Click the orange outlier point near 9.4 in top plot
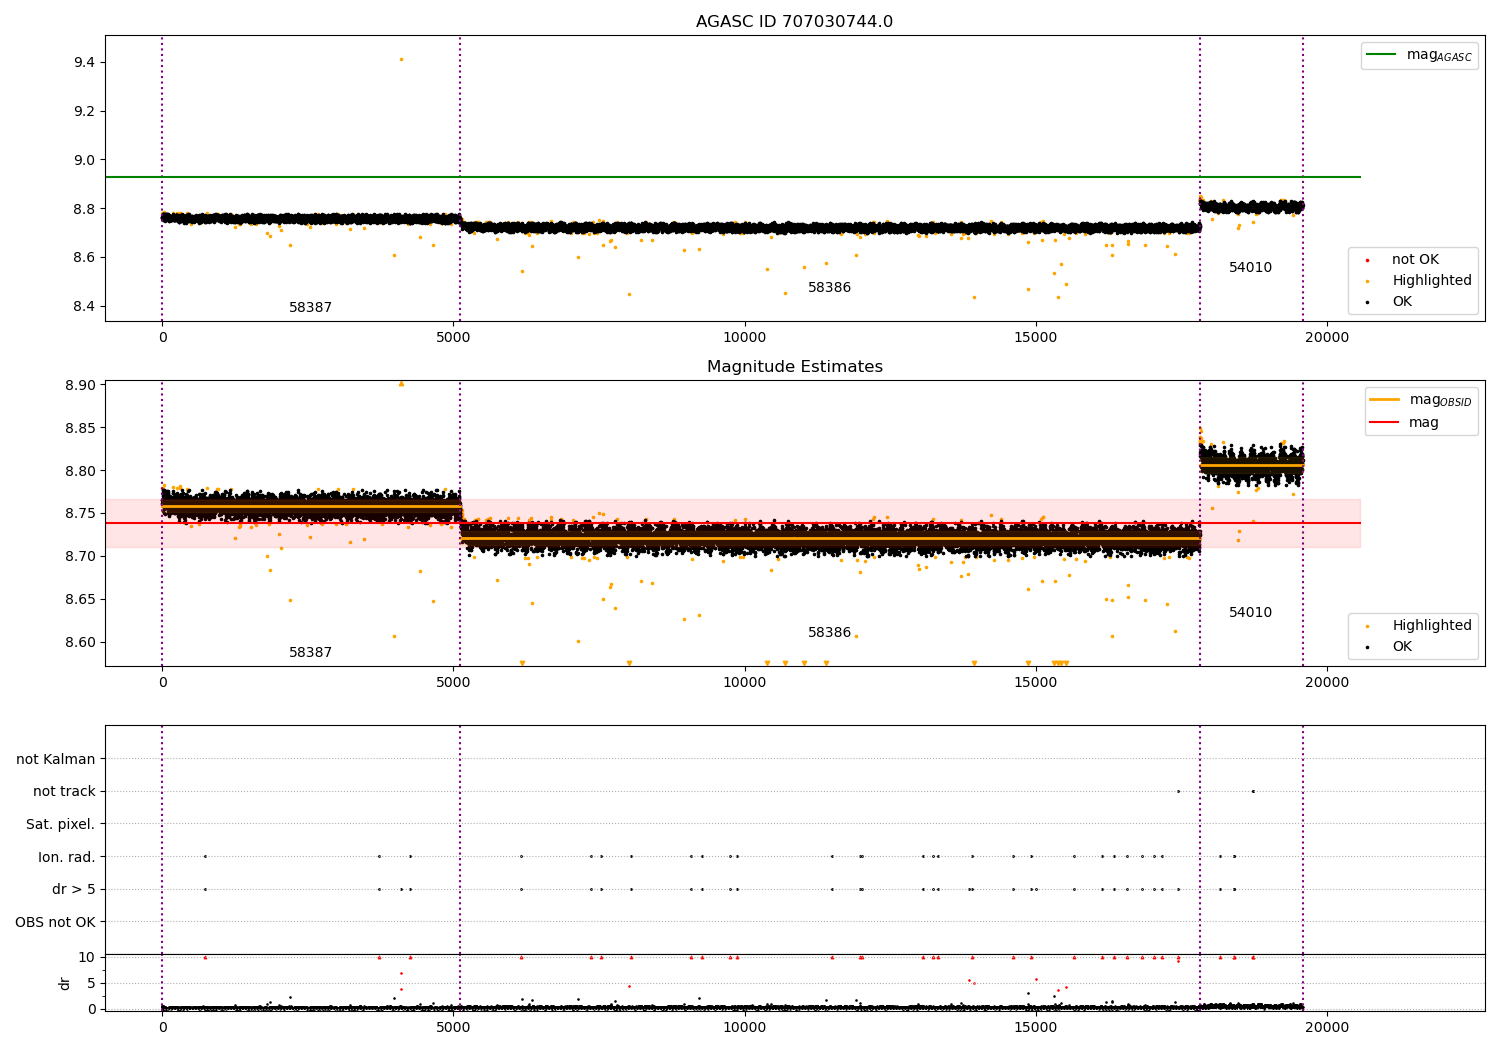Screen dimensions: 1500x1050 pyautogui.click(x=401, y=59)
